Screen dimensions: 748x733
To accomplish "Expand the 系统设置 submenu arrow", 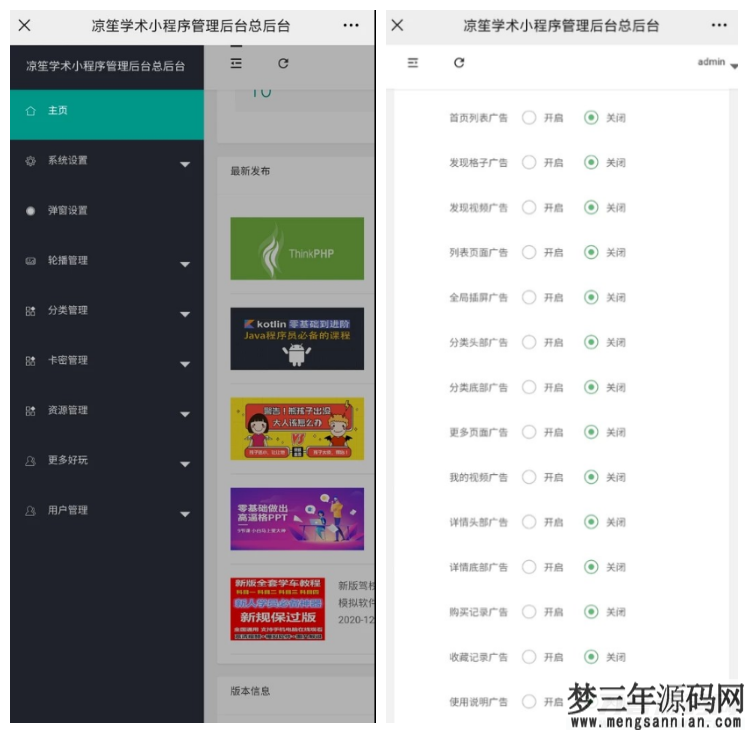I will 185,165.
